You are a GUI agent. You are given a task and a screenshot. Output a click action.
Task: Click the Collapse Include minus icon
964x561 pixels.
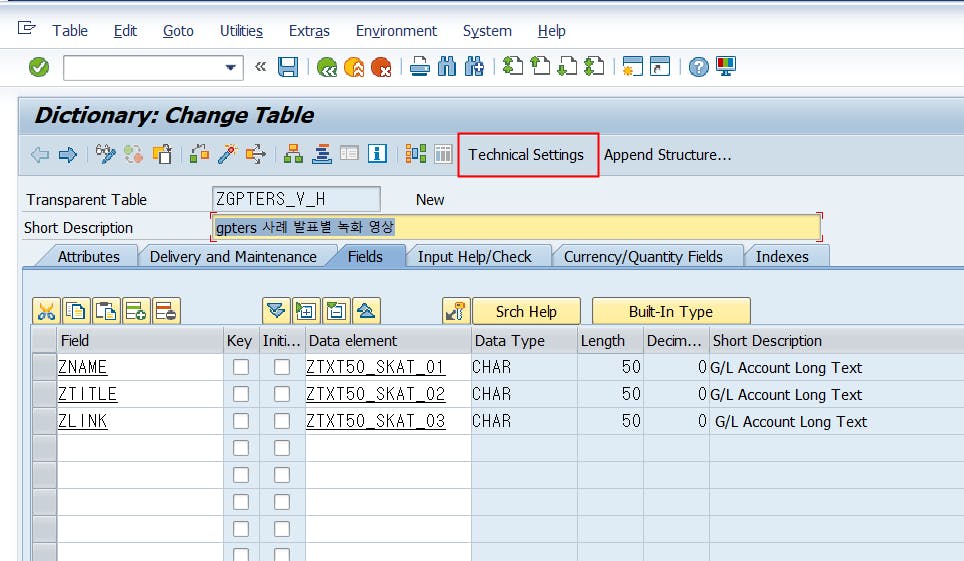coord(336,311)
